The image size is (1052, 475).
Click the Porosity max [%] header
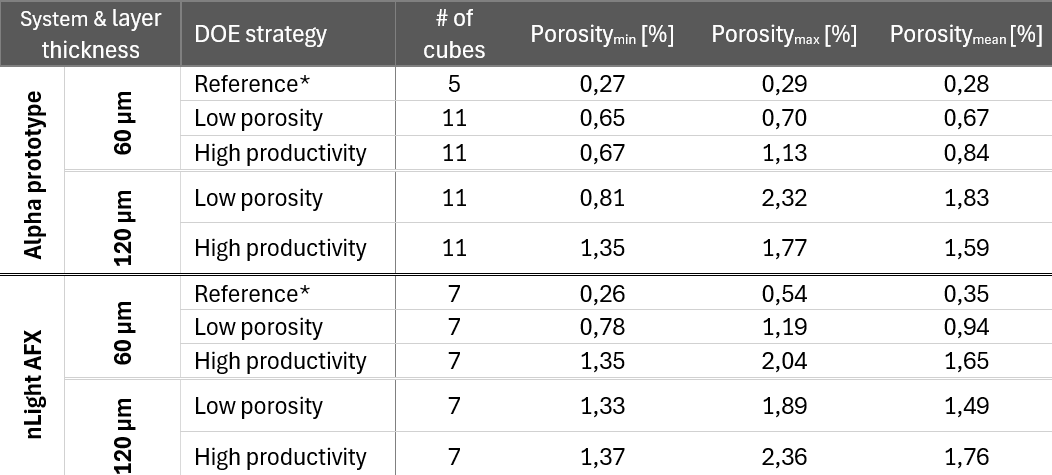[784, 34]
